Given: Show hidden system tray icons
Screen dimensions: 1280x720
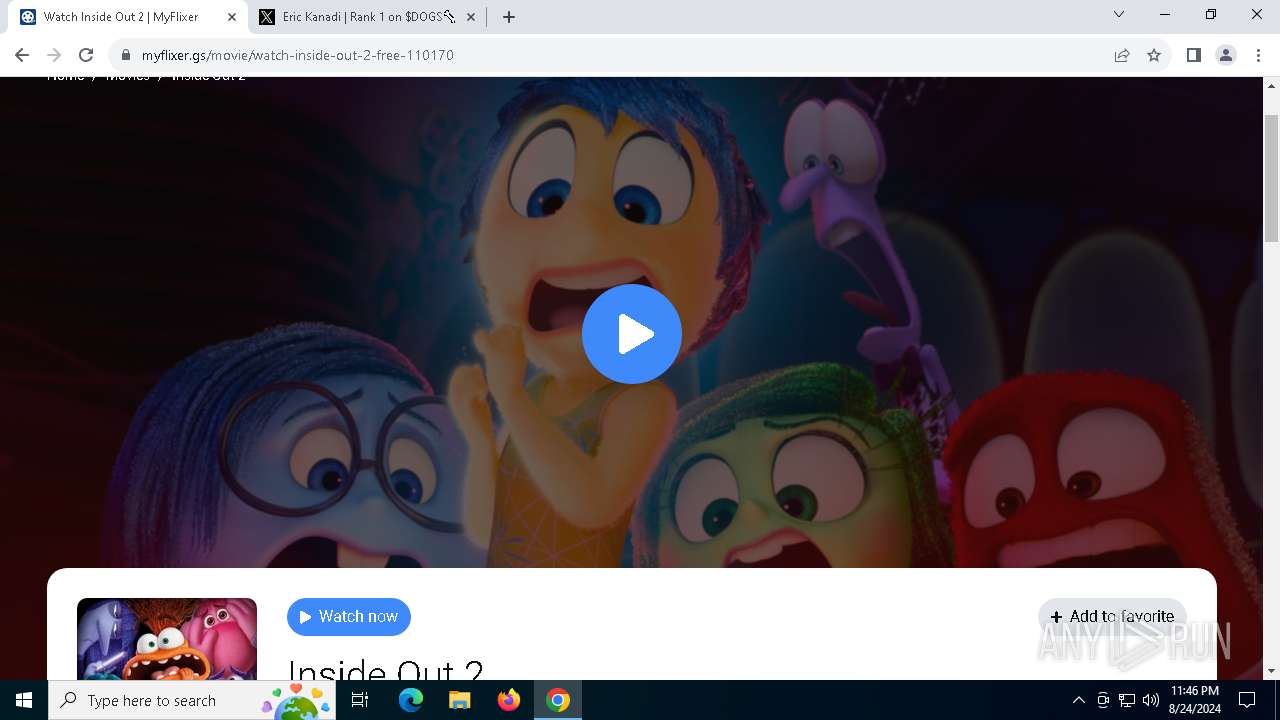Looking at the screenshot, I should pyautogui.click(x=1078, y=700).
